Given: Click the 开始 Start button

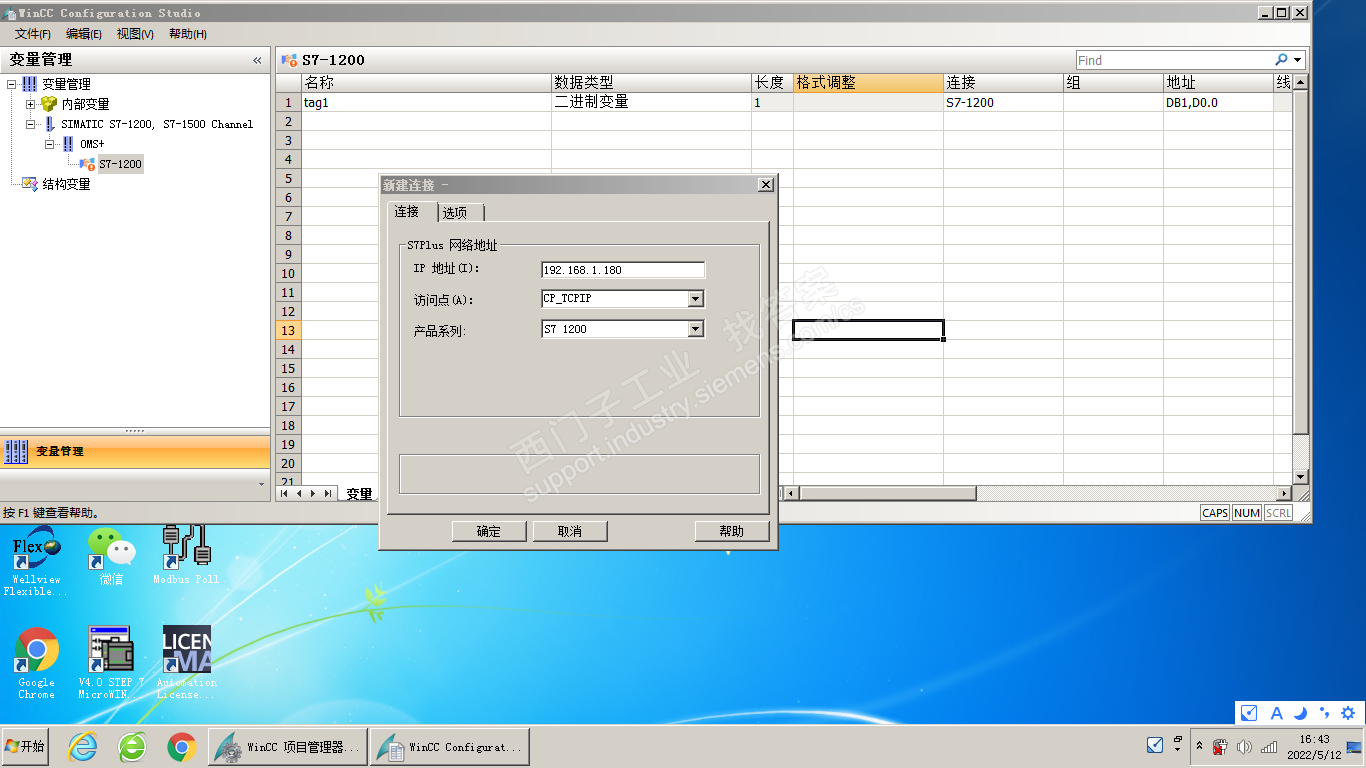Looking at the screenshot, I should [x=25, y=747].
